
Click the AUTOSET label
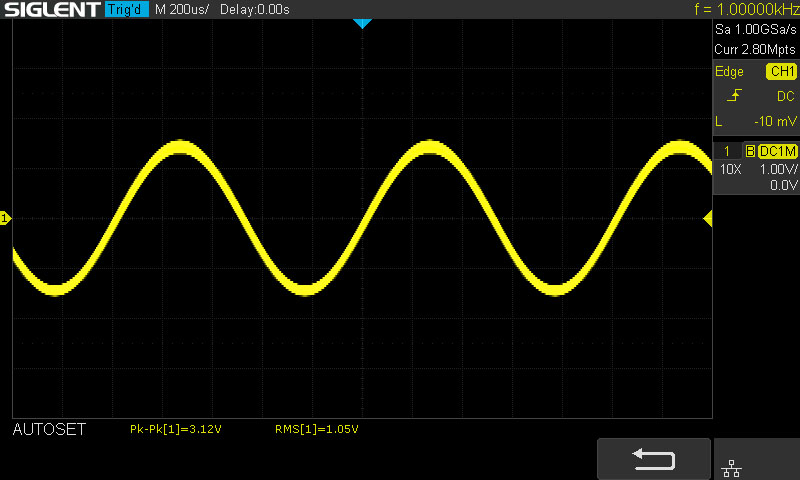pyautogui.click(x=49, y=429)
